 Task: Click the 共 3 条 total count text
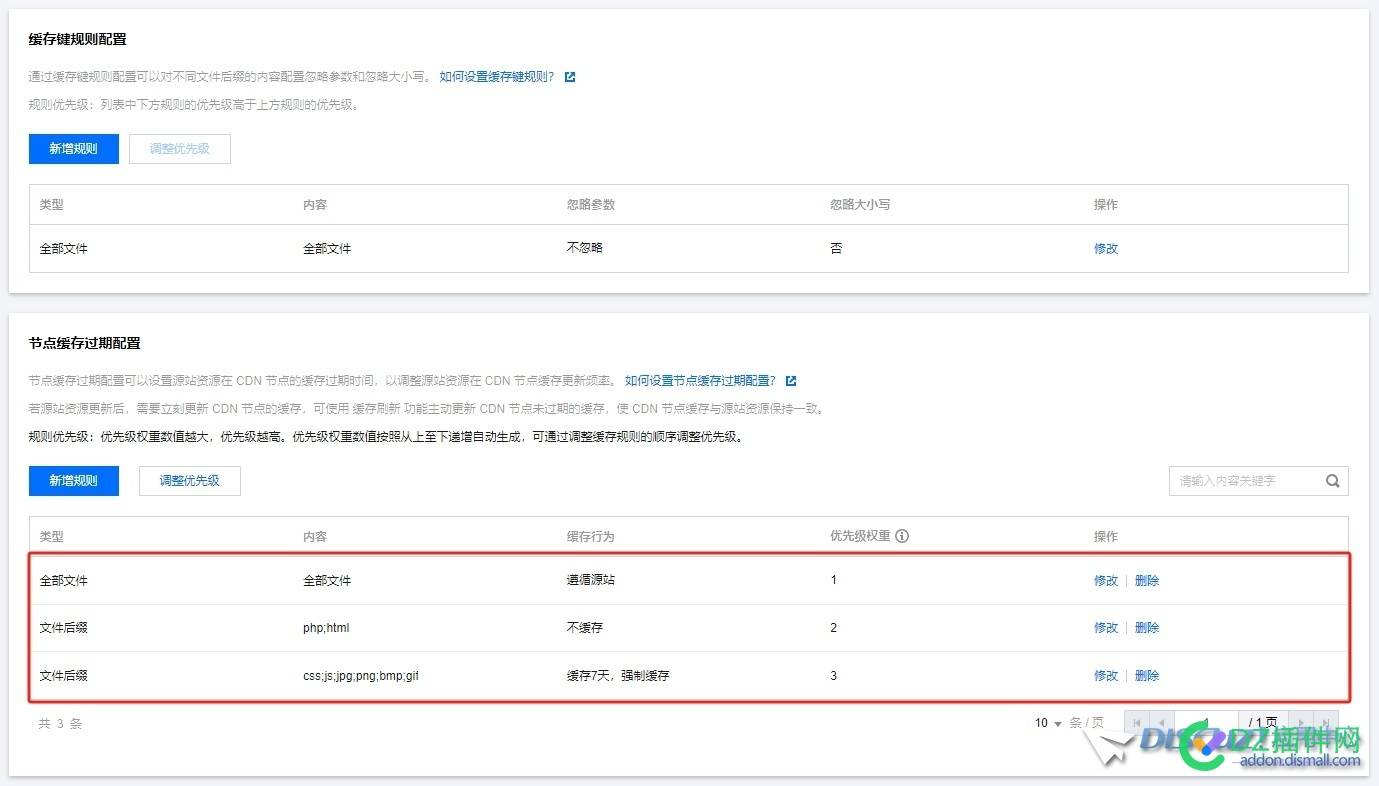coord(60,724)
